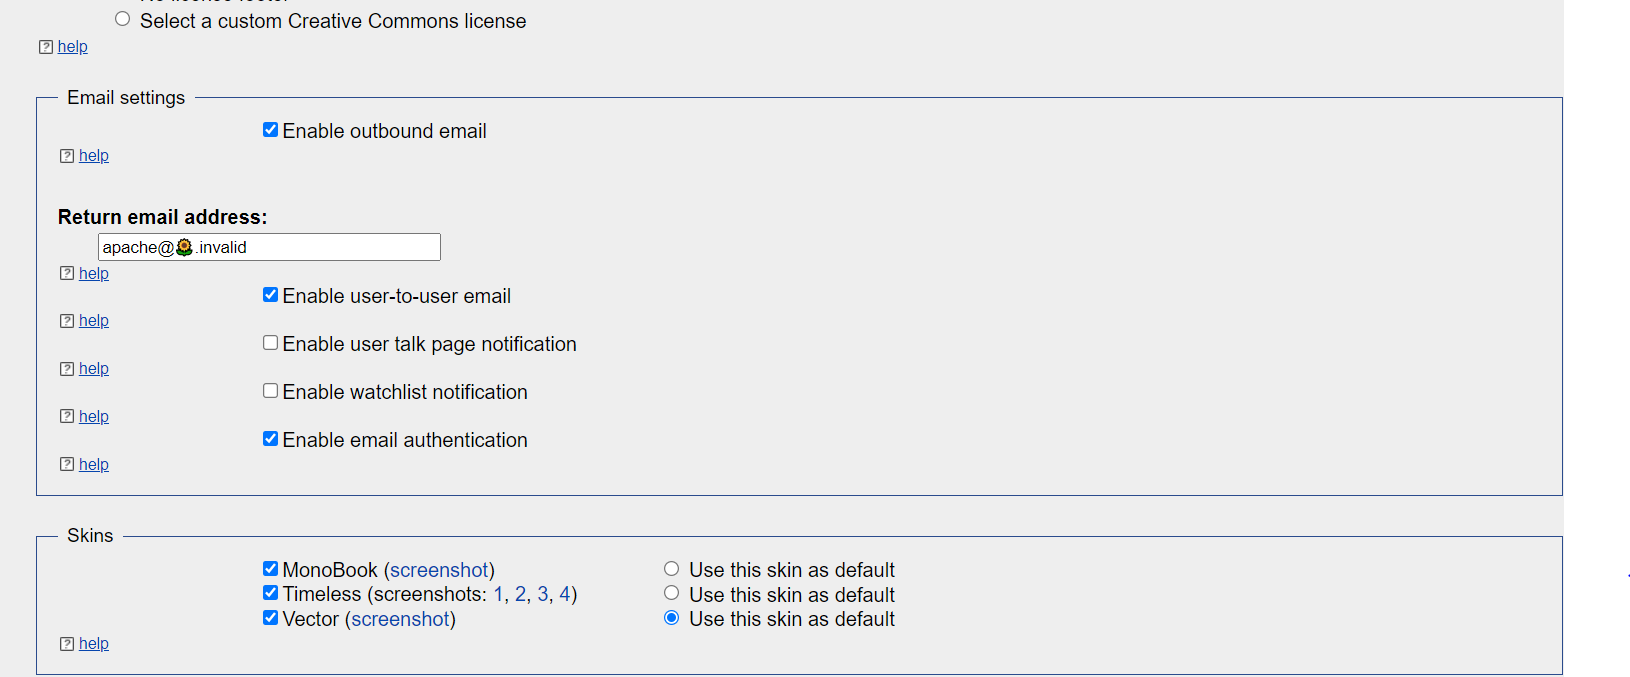
Task: Click the Return email address input field
Action: (268, 247)
